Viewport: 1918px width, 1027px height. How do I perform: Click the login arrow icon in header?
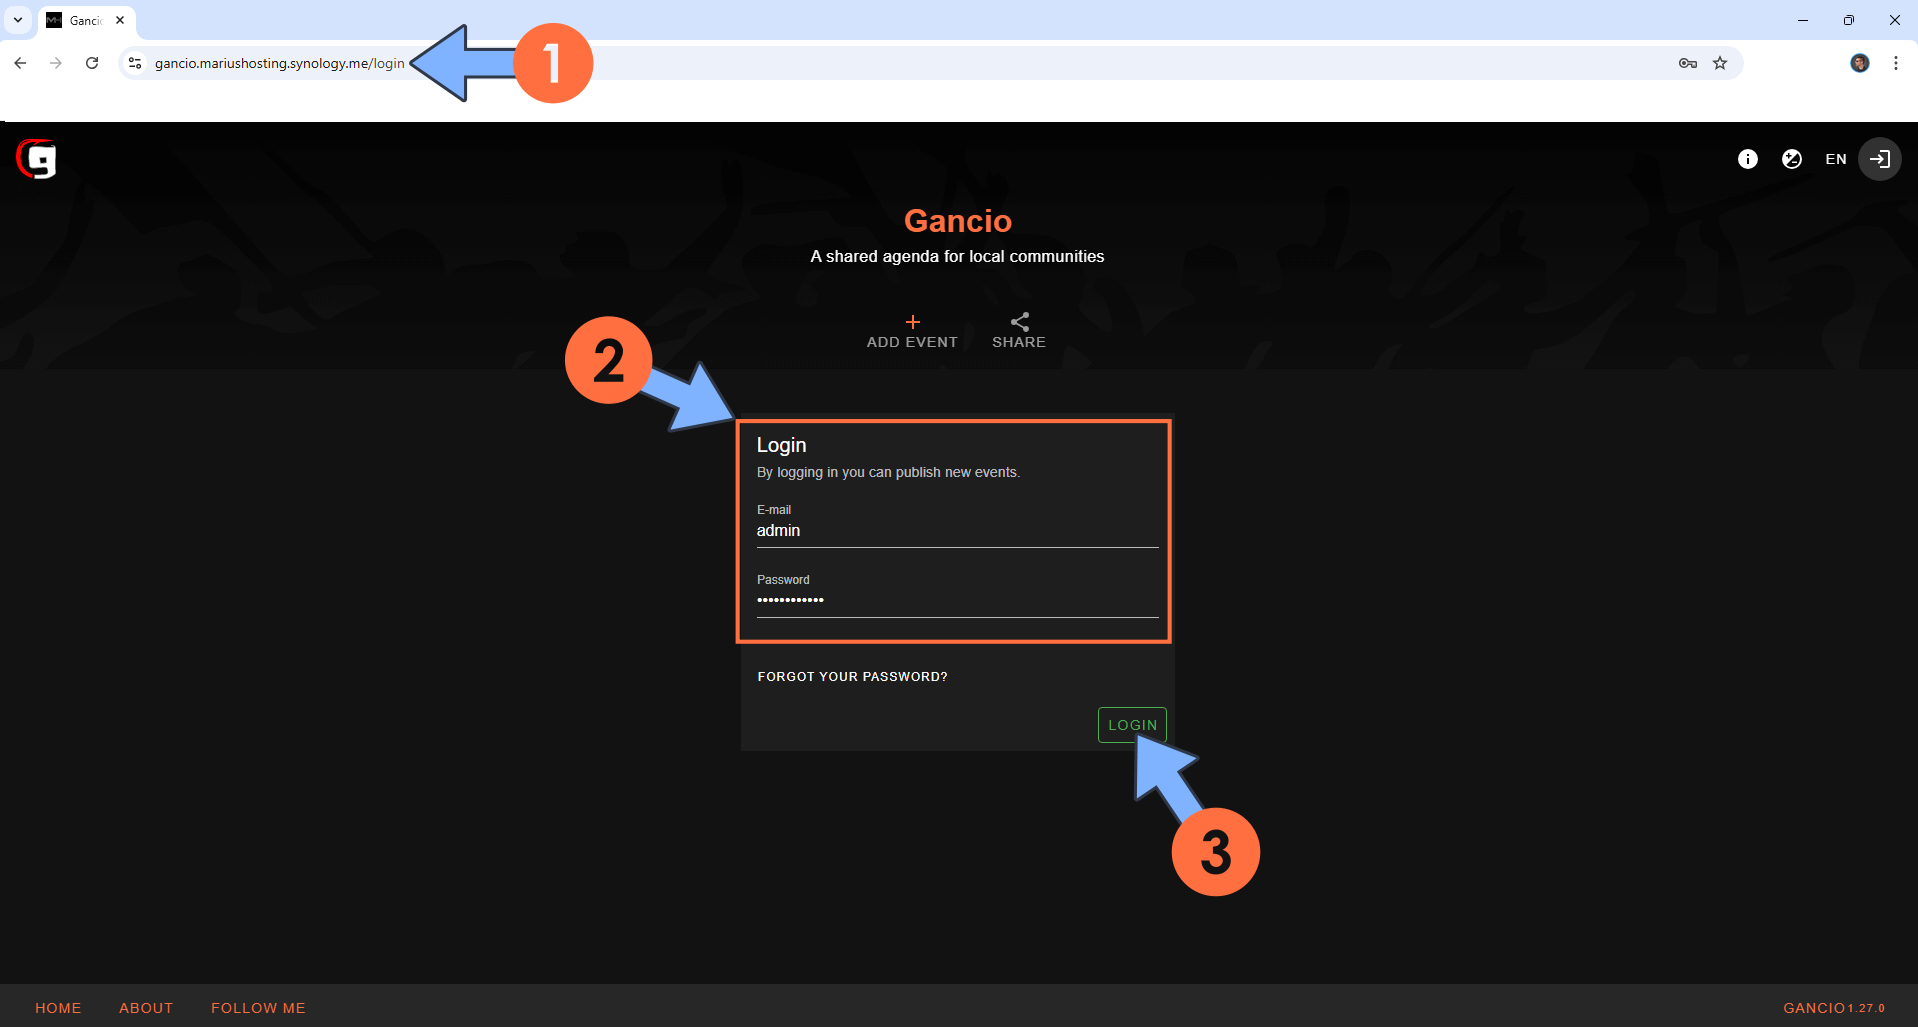[1880, 159]
